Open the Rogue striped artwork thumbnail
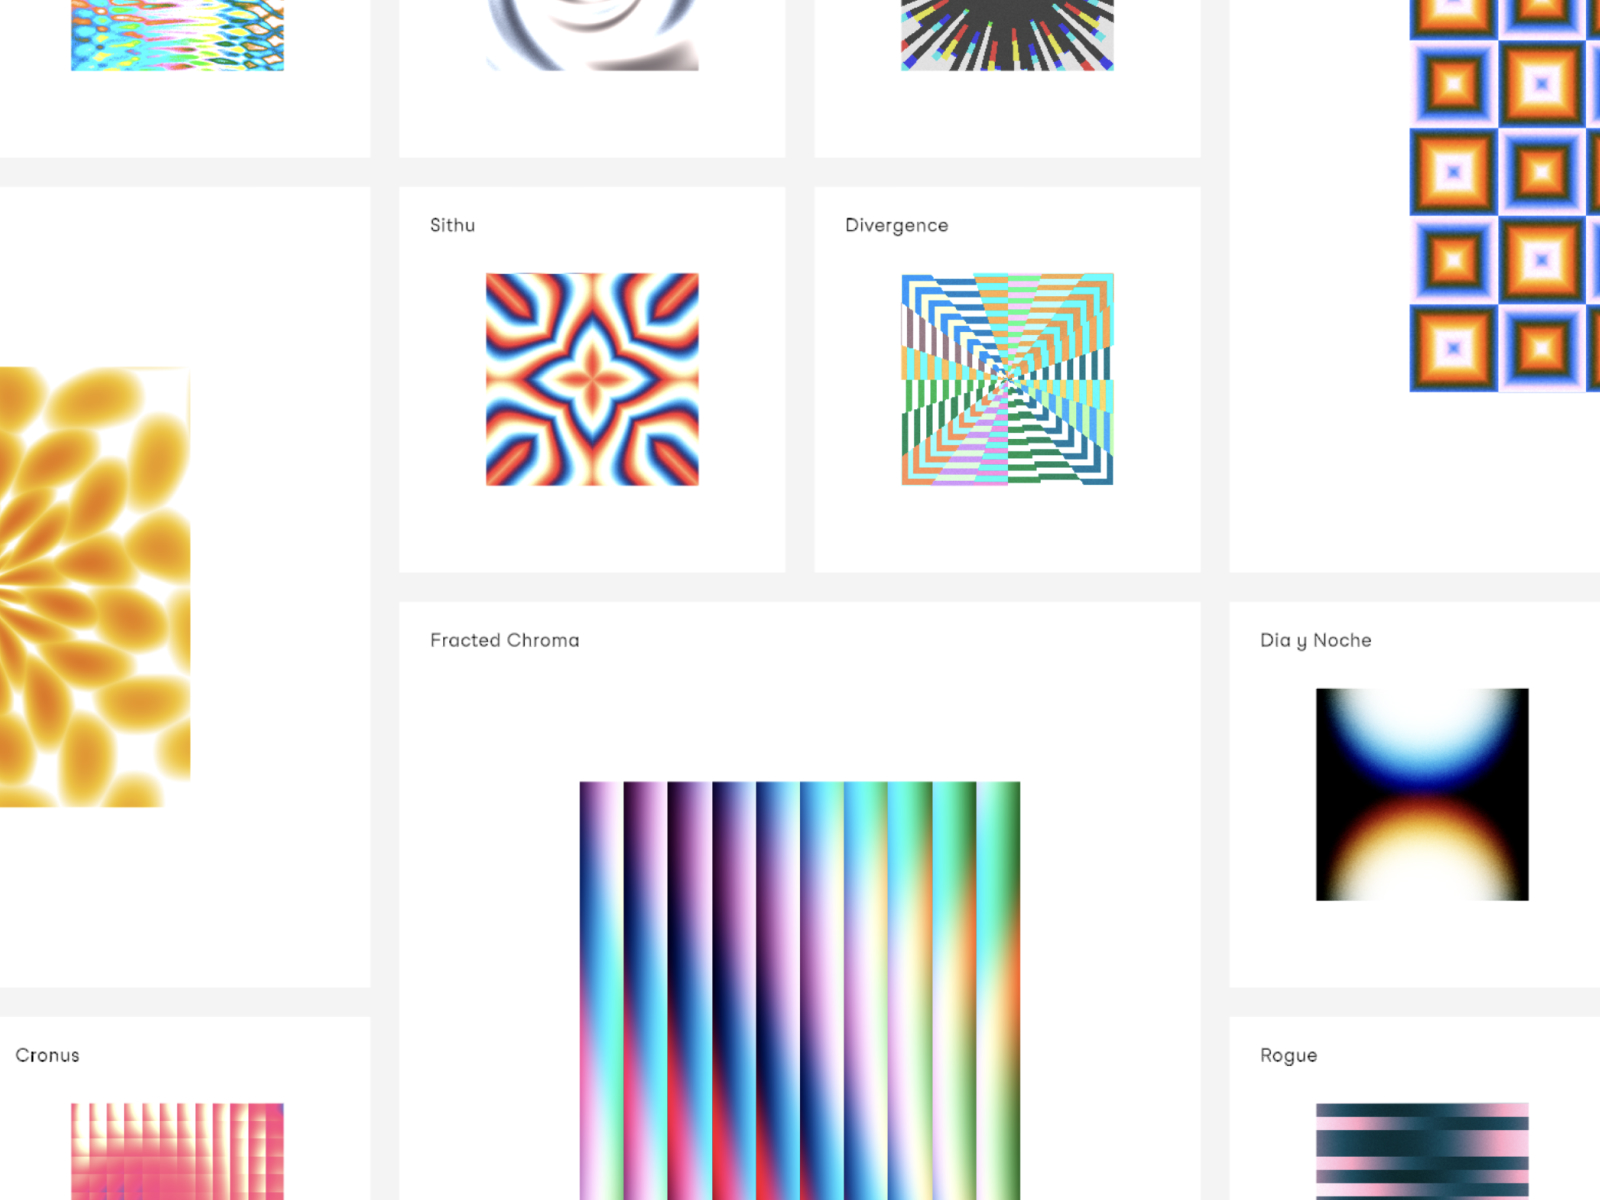Image resolution: width=1600 pixels, height=1200 pixels. coord(1421,1150)
